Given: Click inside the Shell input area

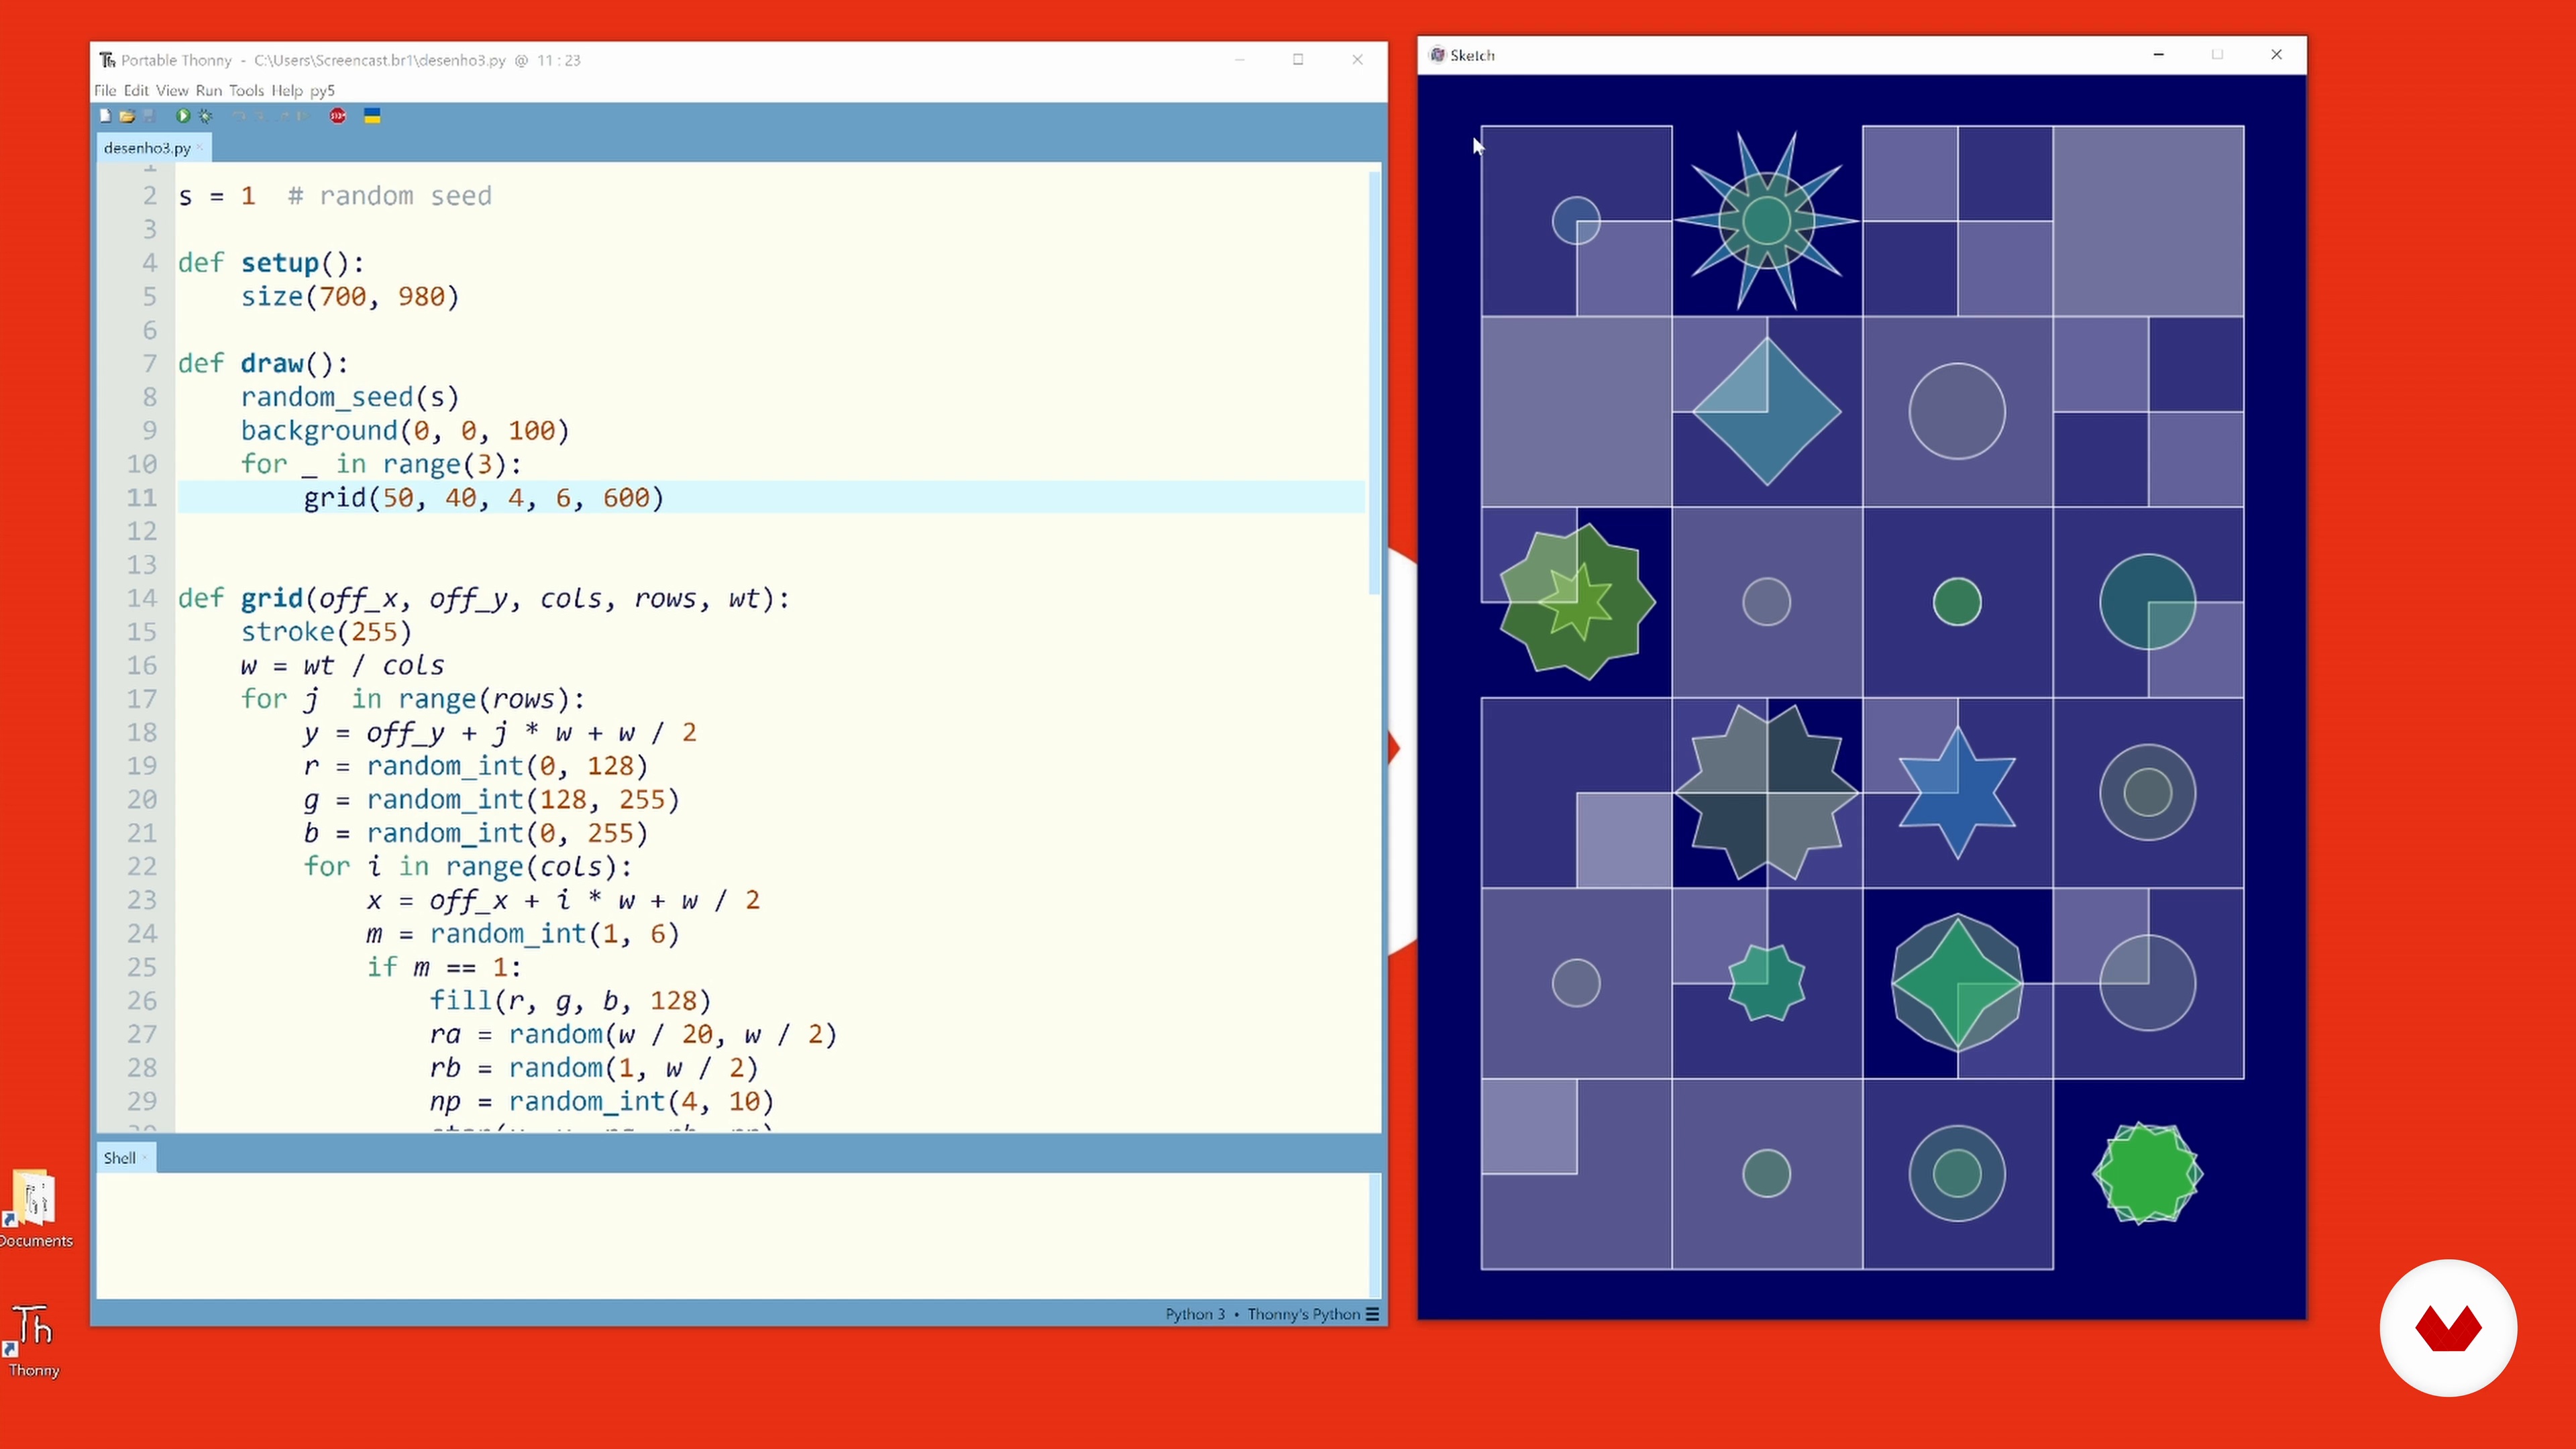Looking at the screenshot, I should tap(732, 1235).
